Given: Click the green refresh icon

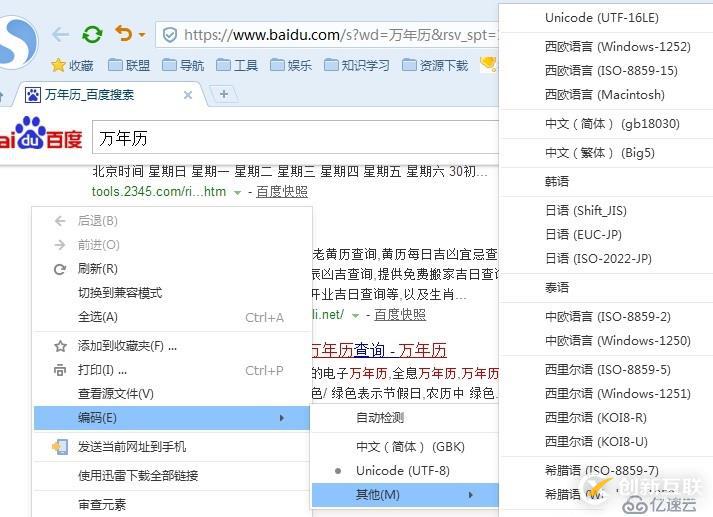Looking at the screenshot, I should (x=92, y=34).
